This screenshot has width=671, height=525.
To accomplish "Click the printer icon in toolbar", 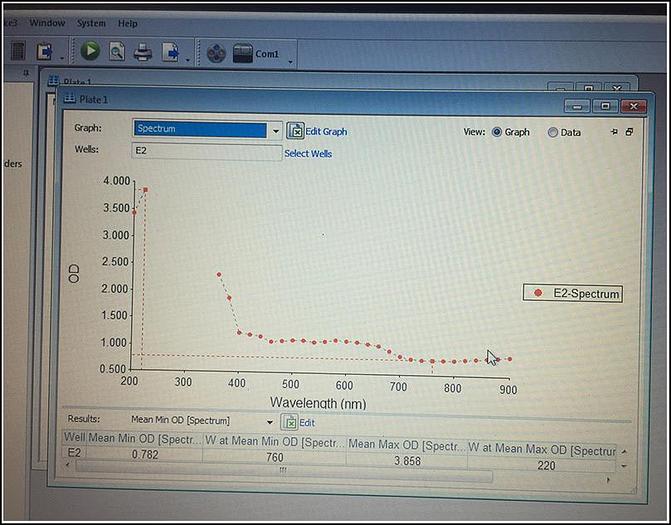I will [x=143, y=53].
